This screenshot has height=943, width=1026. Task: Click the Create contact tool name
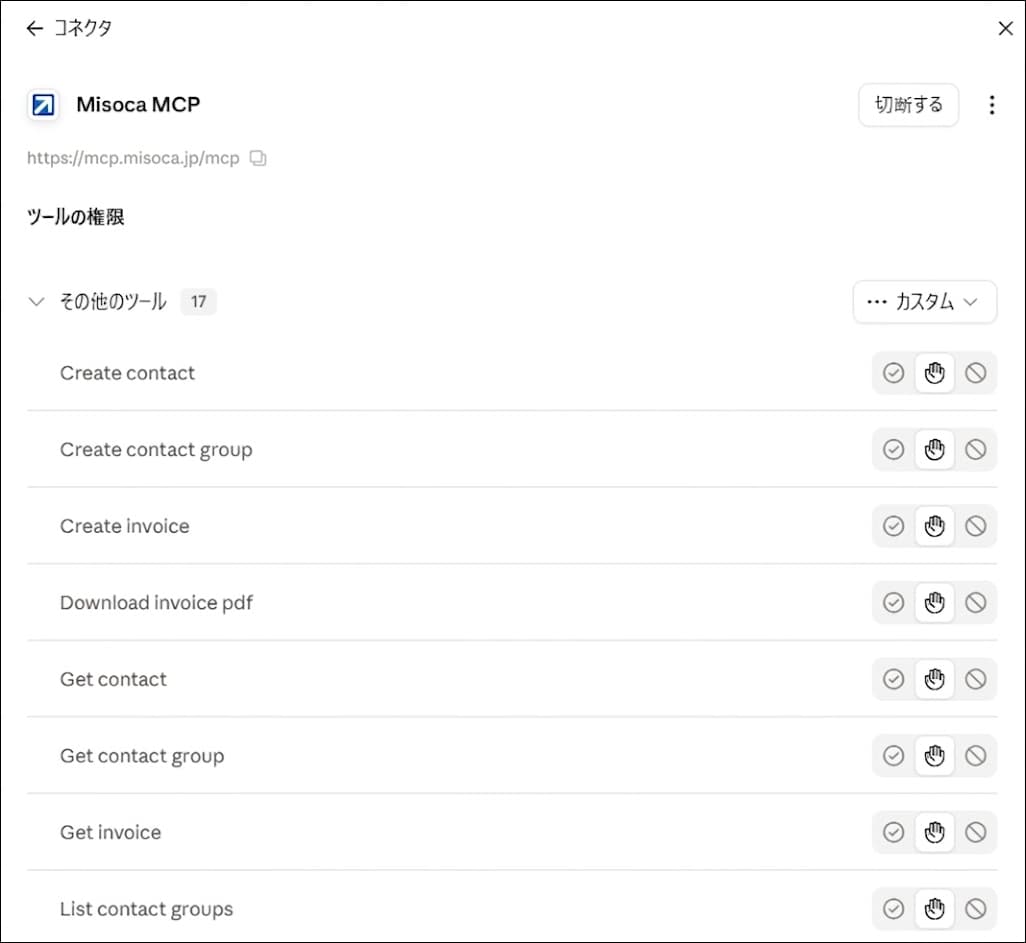(128, 373)
